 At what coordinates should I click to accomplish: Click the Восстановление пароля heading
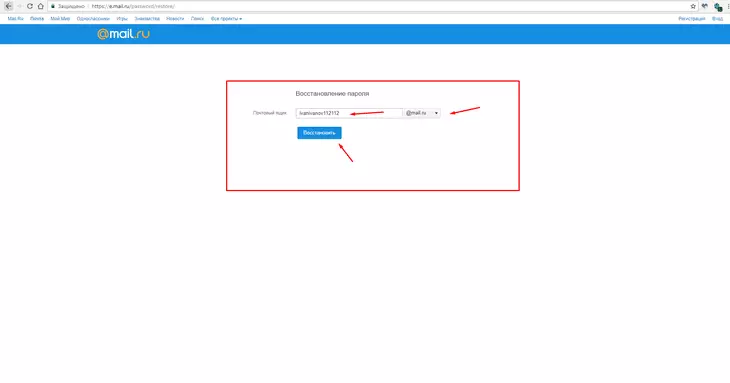[x=332, y=94]
